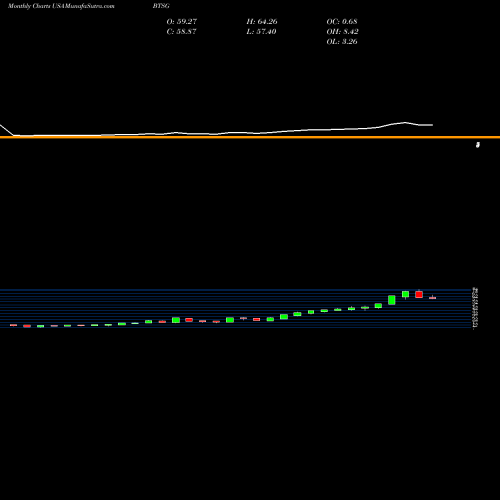This screenshot has width=500, height=500.
Task: Click the OL: 3.26 readout
Action: click(x=342, y=41)
